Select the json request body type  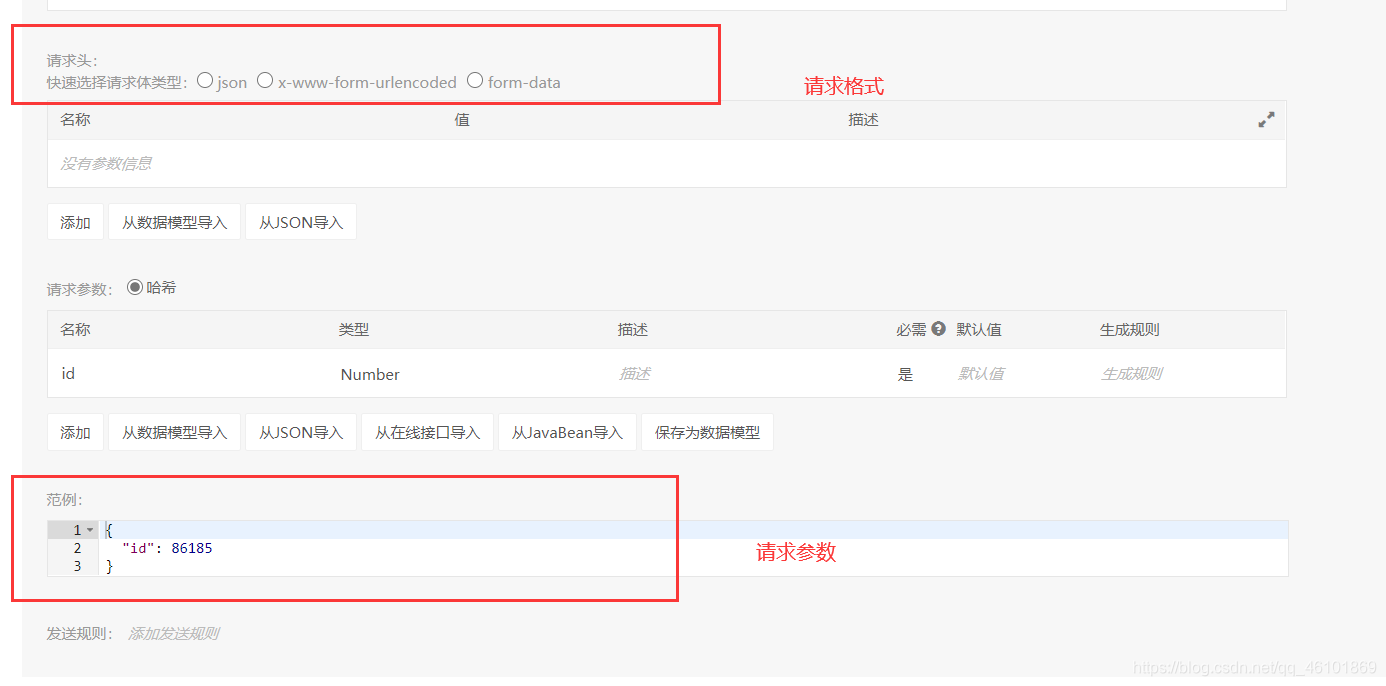coord(205,81)
